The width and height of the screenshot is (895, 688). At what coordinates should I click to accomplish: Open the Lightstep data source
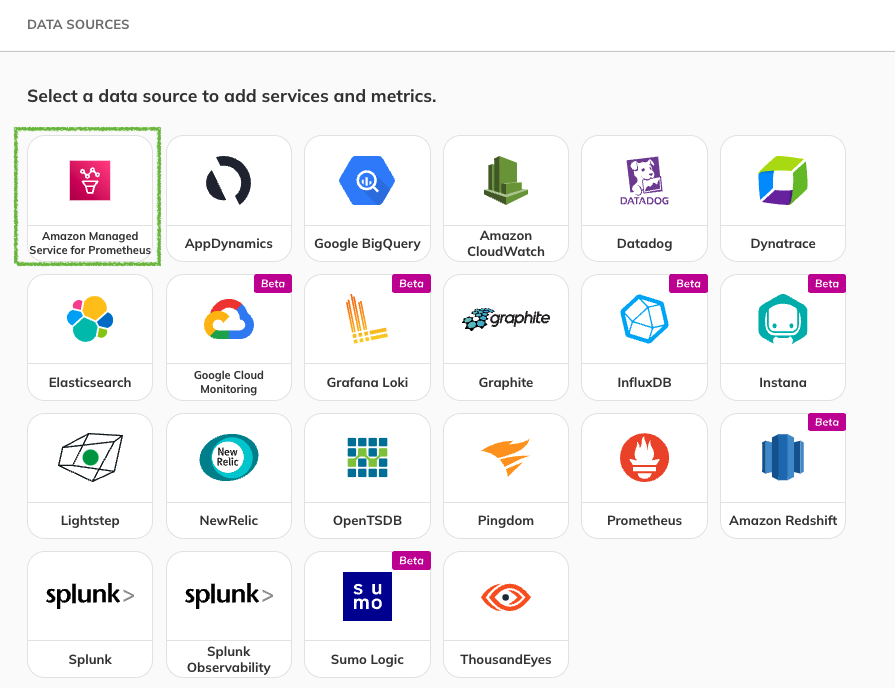coord(89,474)
